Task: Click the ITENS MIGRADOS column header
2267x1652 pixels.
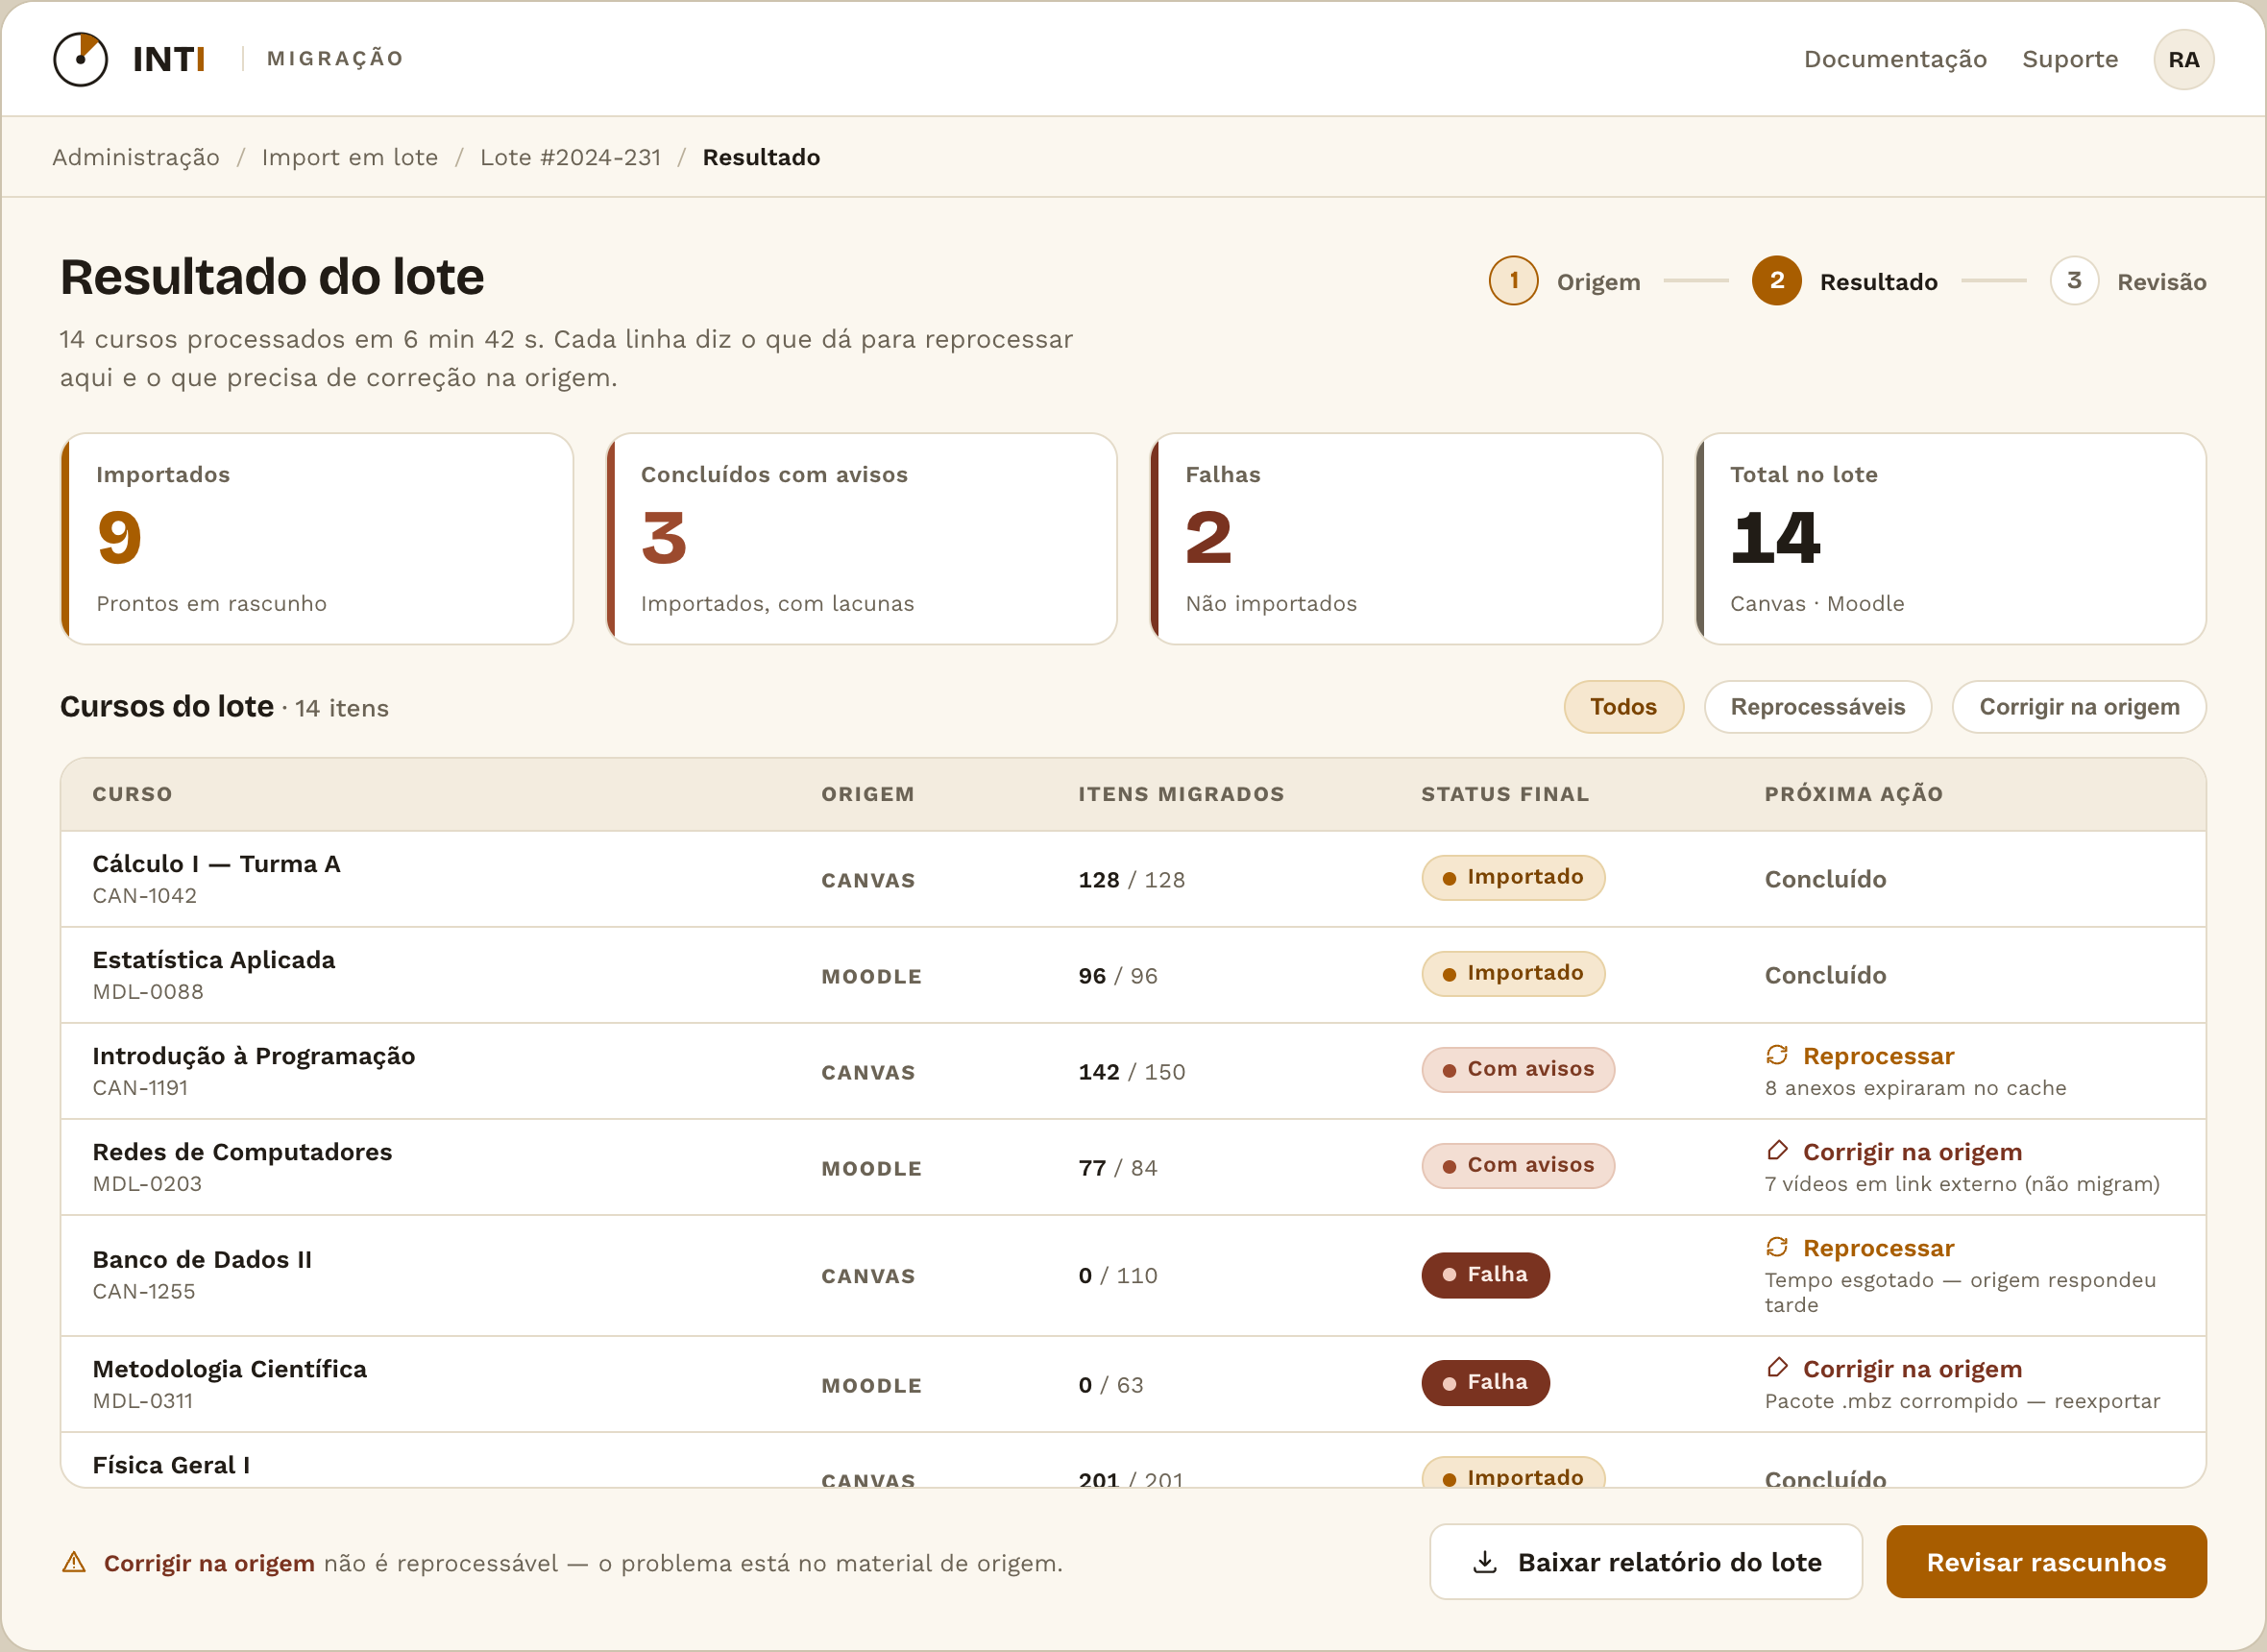Action: point(1180,794)
